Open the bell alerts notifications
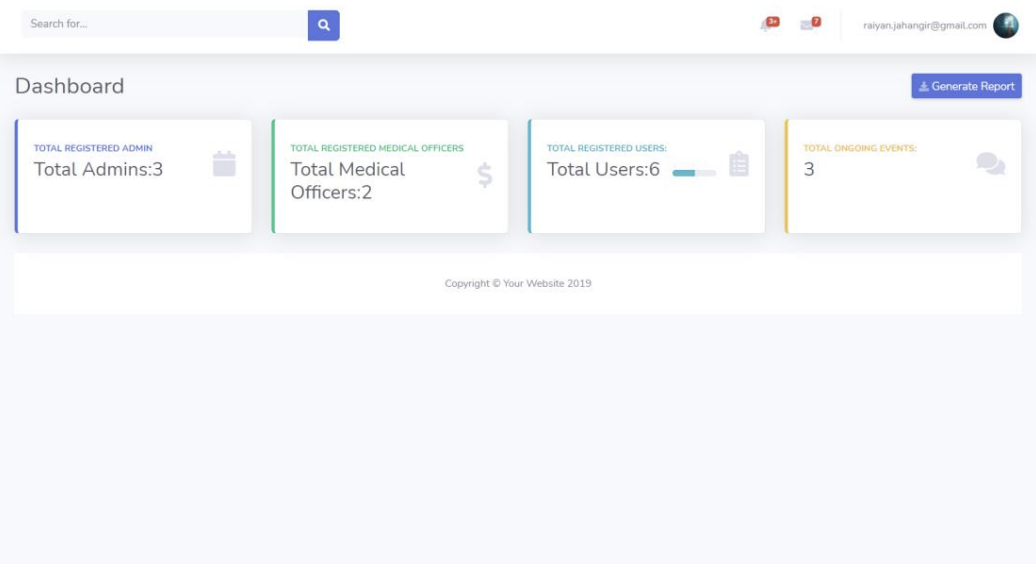This screenshot has height=564, width=1036. pos(767,25)
